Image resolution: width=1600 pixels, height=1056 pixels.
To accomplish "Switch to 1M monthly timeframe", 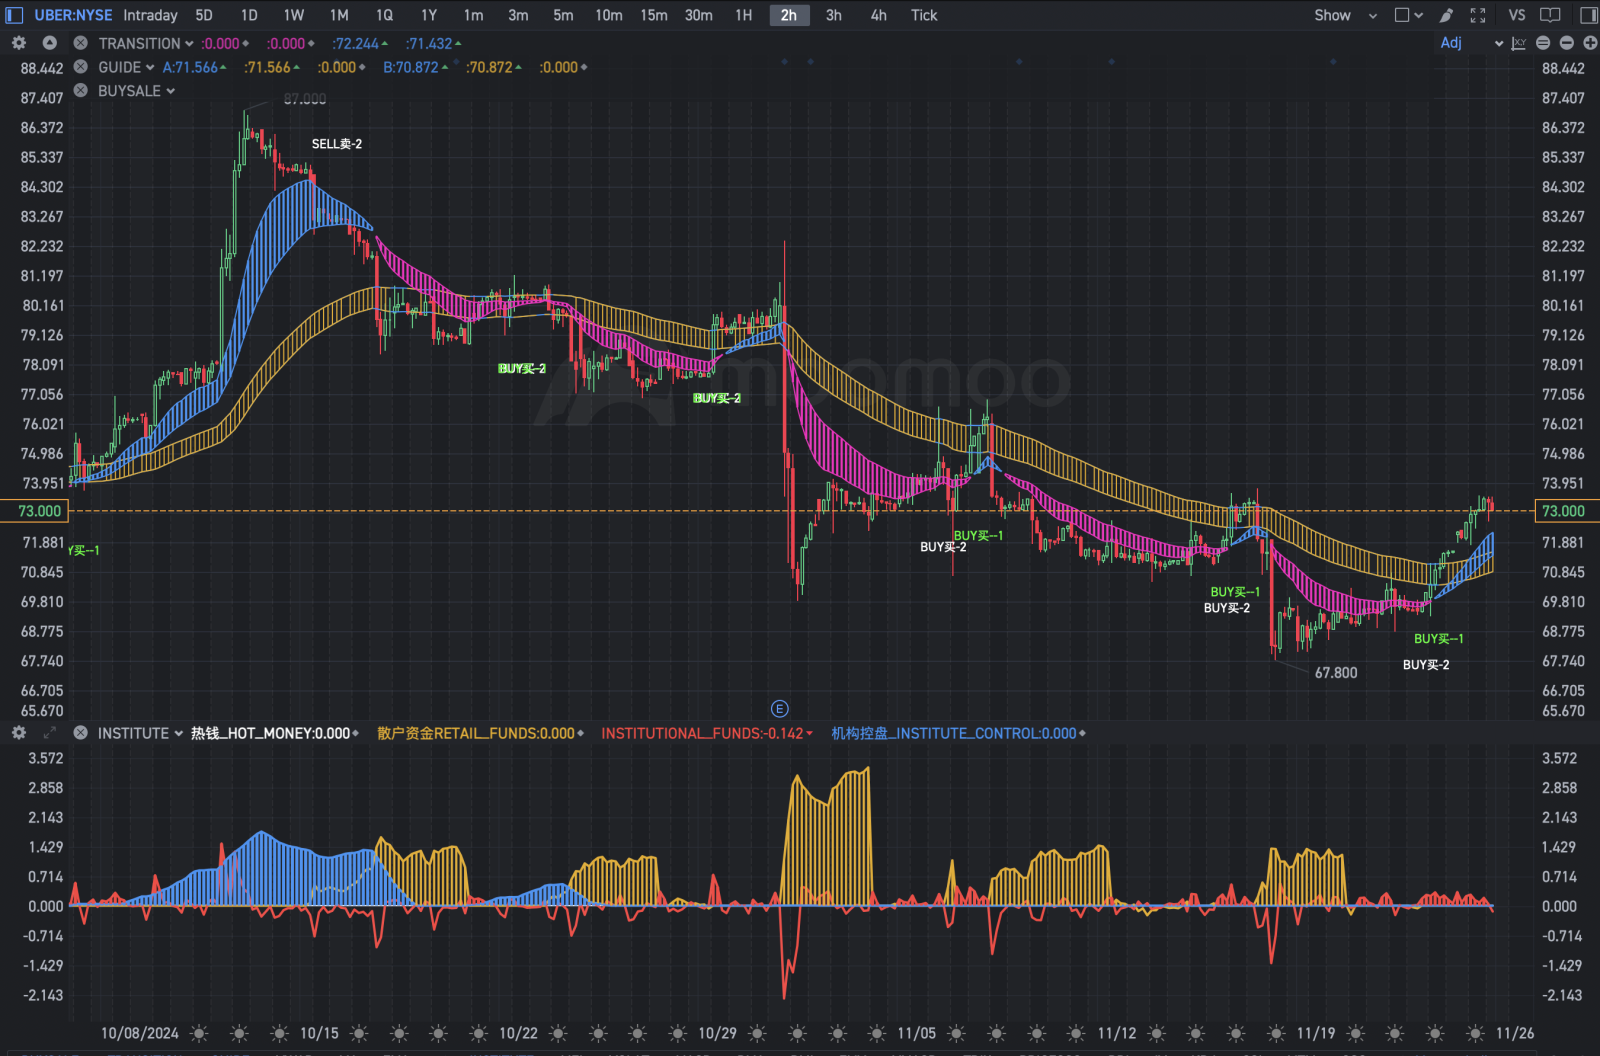I will [x=339, y=15].
